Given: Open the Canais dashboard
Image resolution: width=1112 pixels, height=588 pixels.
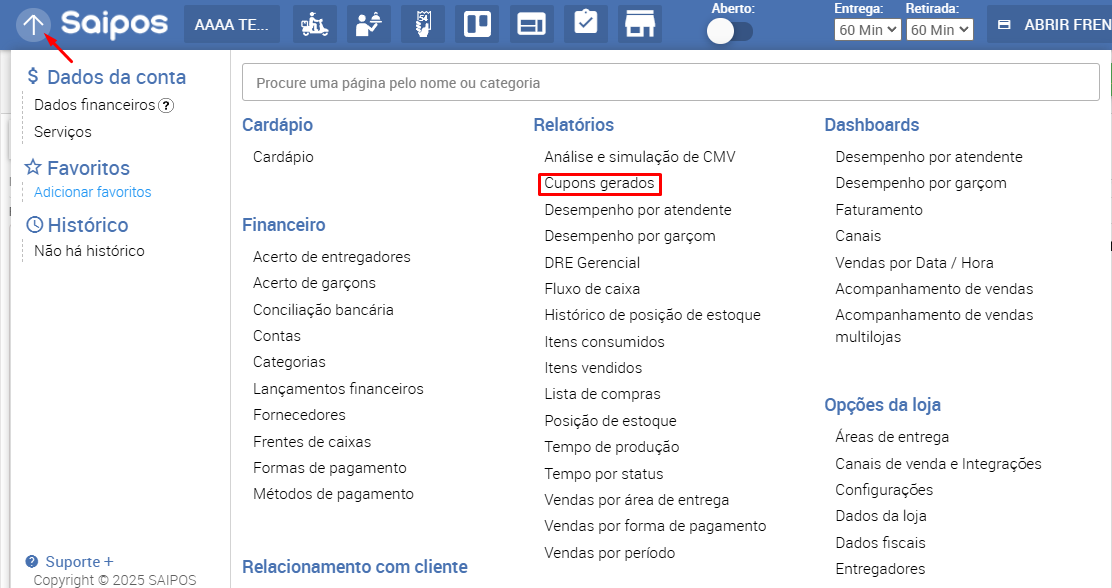Looking at the screenshot, I should tap(858, 236).
